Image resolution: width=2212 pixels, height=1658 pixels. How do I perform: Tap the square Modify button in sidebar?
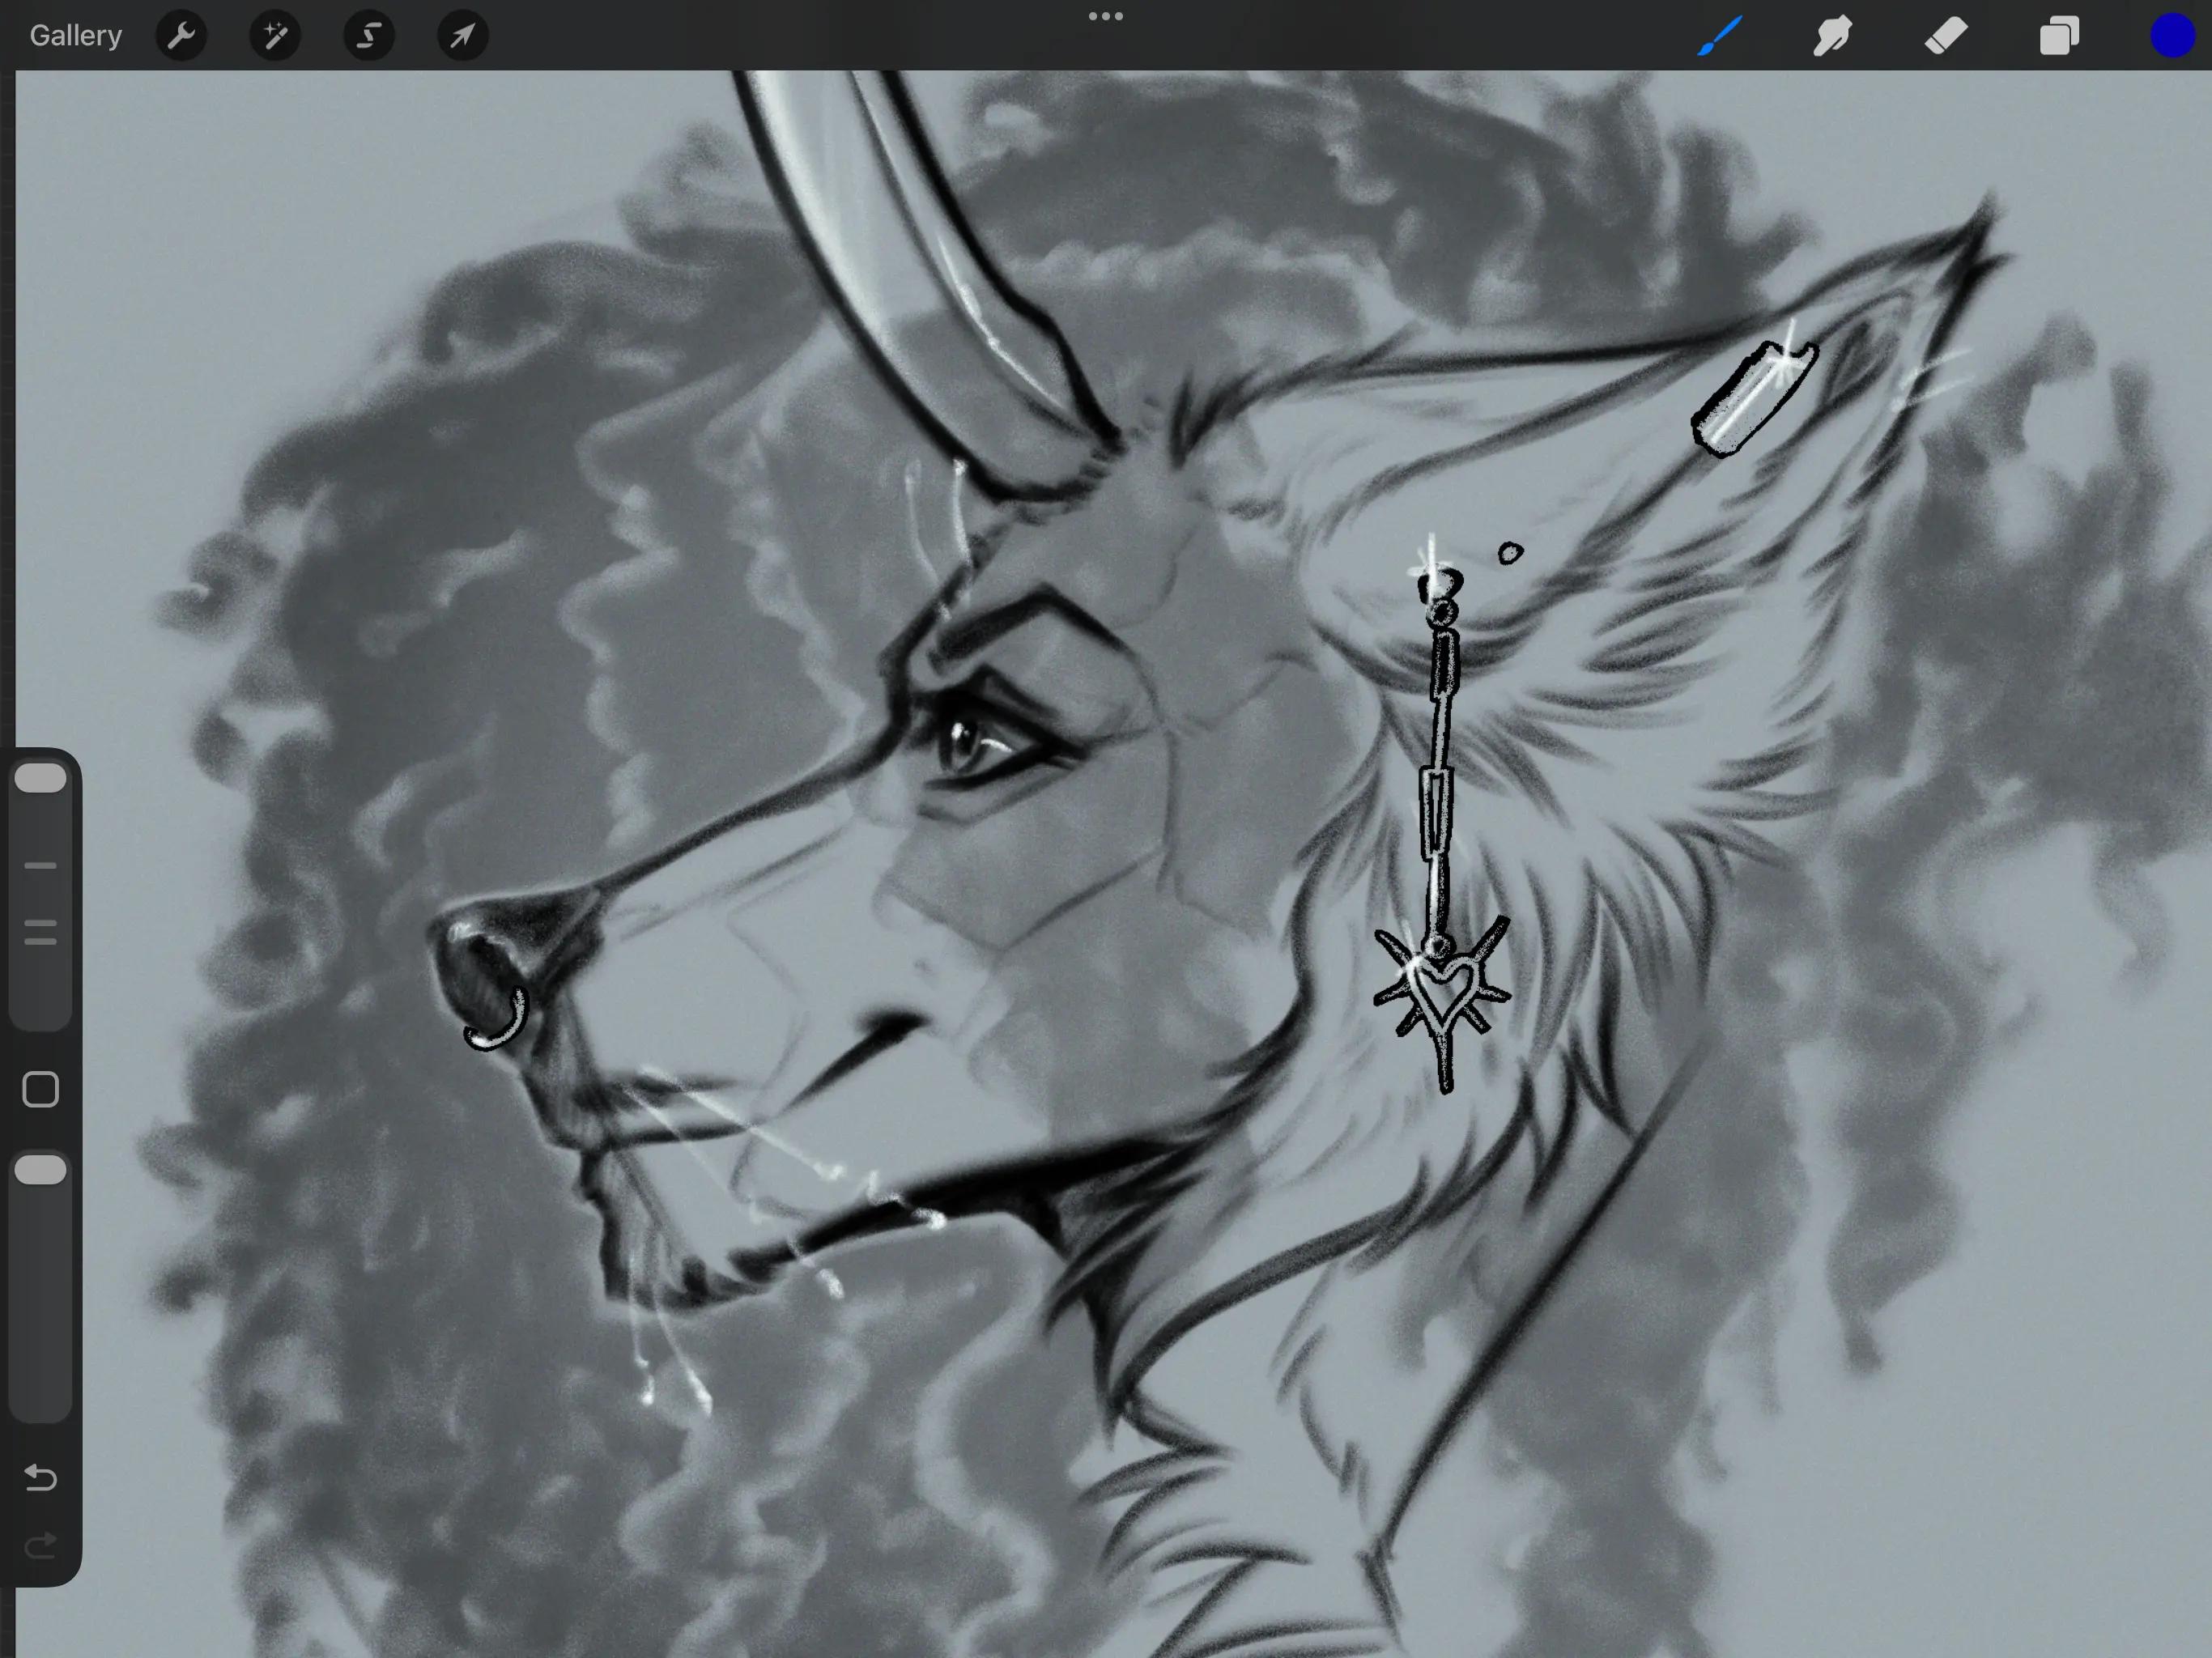41,1090
